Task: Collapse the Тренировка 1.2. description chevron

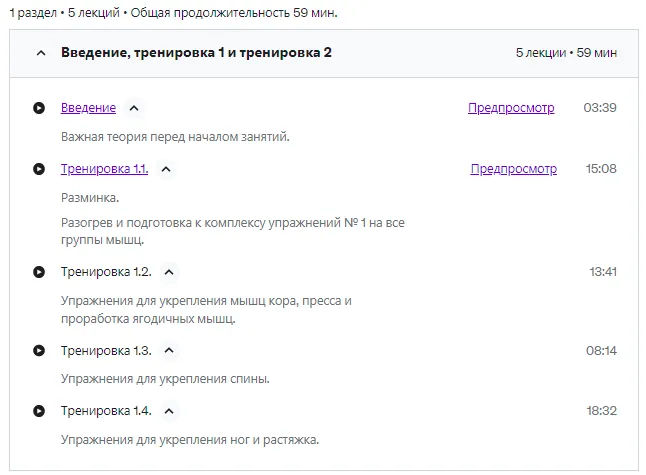Action: tap(169, 271)
